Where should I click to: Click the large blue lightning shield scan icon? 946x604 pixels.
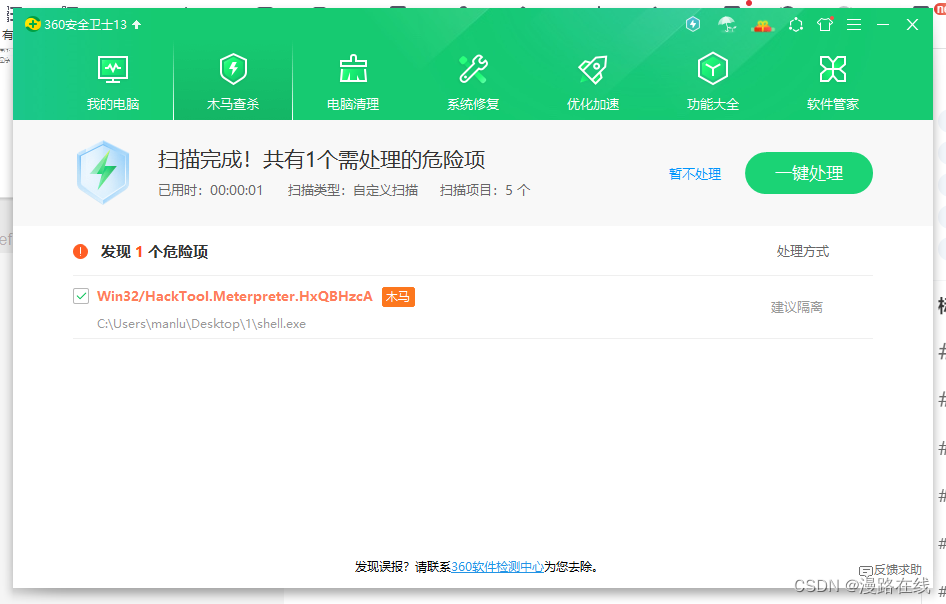click(x=103, y=172)
